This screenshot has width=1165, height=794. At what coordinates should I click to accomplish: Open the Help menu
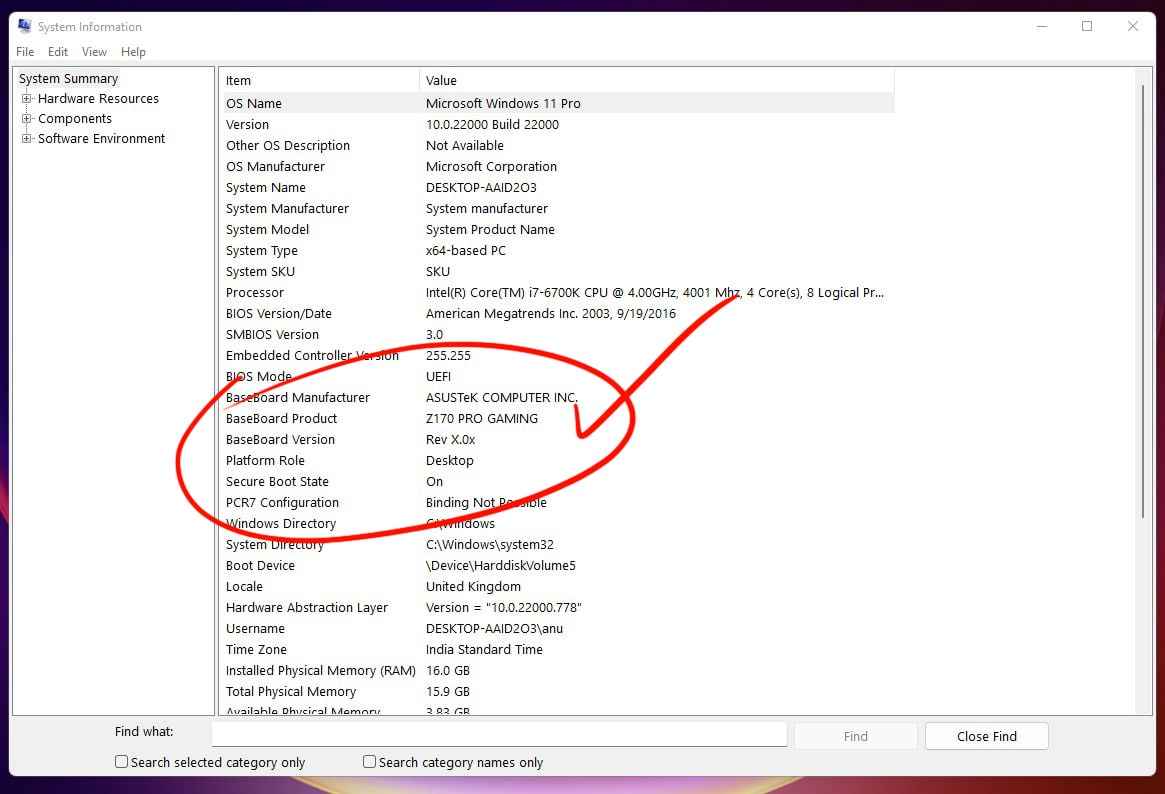[133, 52]
